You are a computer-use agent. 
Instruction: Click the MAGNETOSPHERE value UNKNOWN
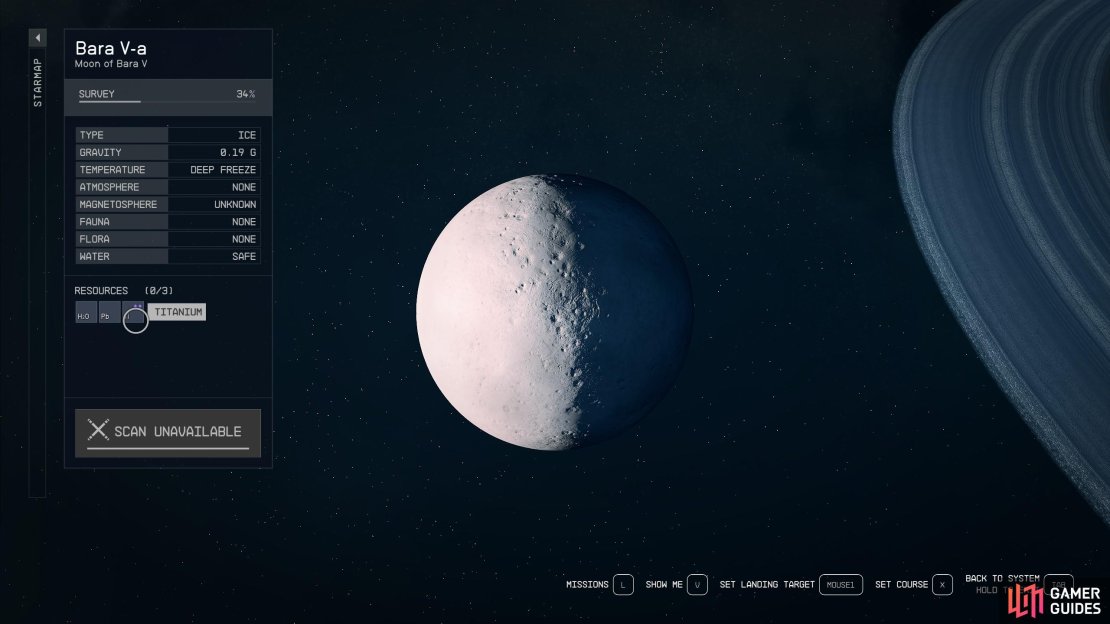pyautogui.click(x=235, y=204)
